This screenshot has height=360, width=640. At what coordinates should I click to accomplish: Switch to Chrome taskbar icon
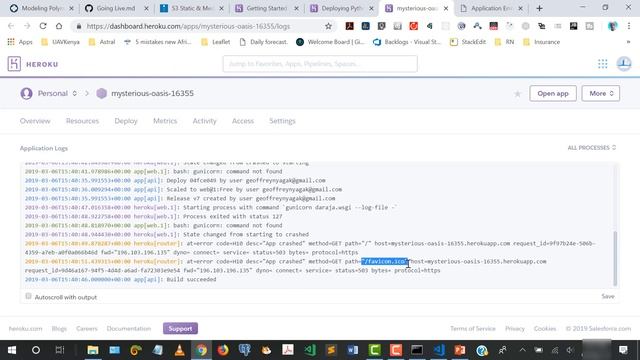pos(201,350)
